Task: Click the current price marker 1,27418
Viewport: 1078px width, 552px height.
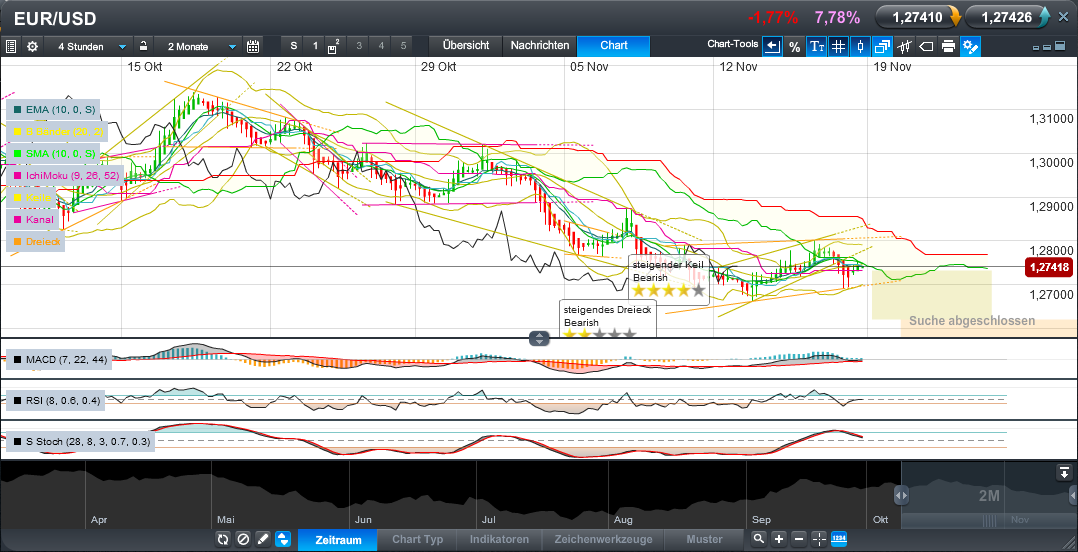Action: pos(1048,267)
